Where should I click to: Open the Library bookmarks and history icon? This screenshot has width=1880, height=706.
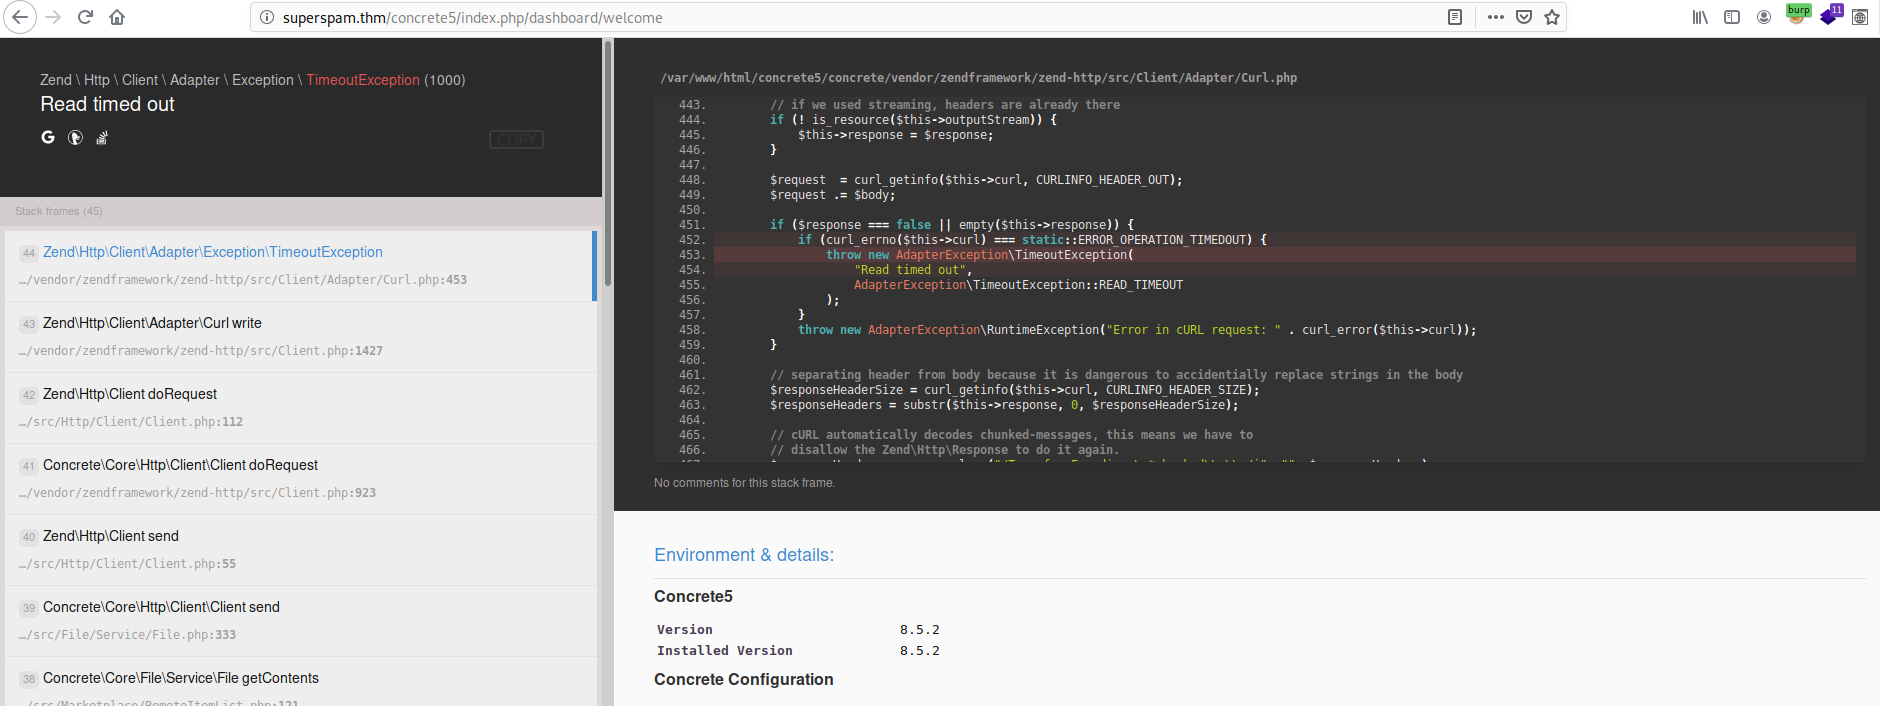pyautogui.click(x=1700, y=17)
